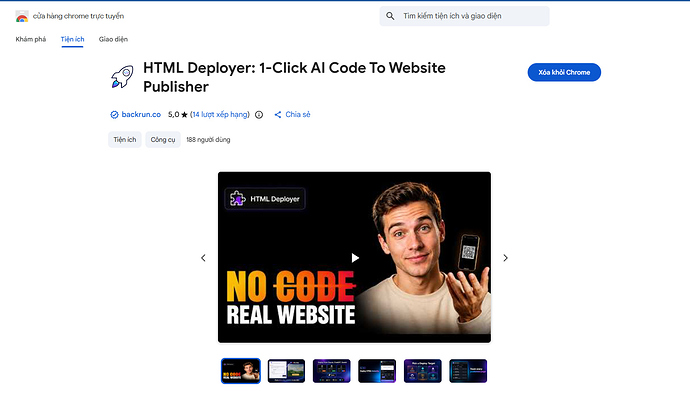Go to previous slide with left chevron
Viewport: 690px width, 402px height.
pyautogui.click(x=203, y=258)
